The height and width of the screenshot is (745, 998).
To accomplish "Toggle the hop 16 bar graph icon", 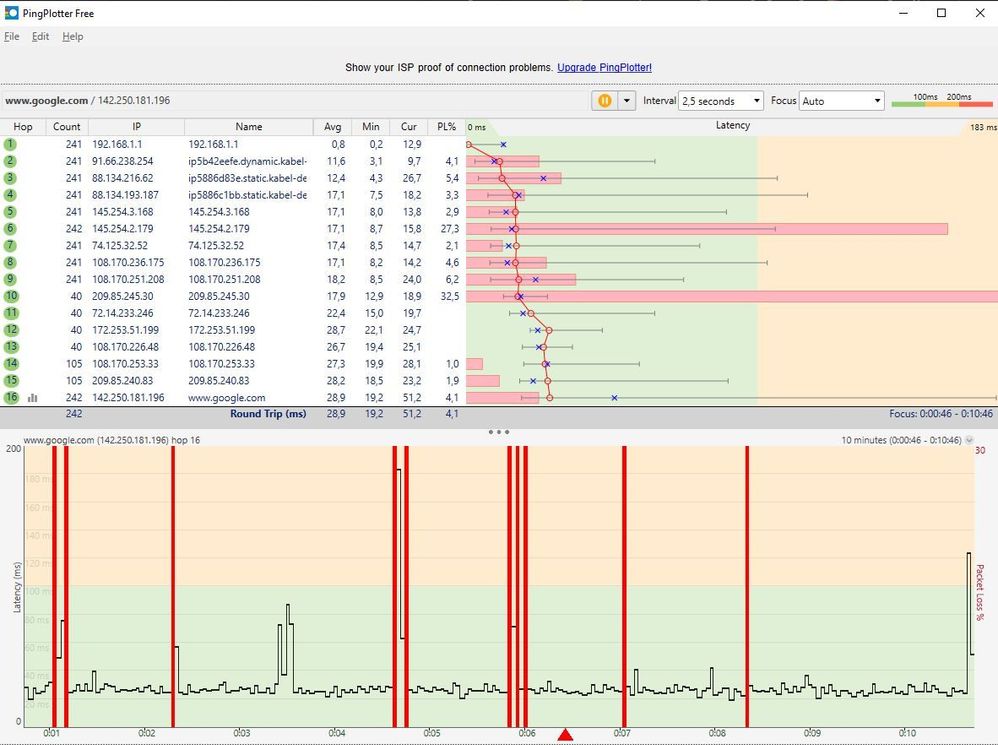I will tap(32, 398).
